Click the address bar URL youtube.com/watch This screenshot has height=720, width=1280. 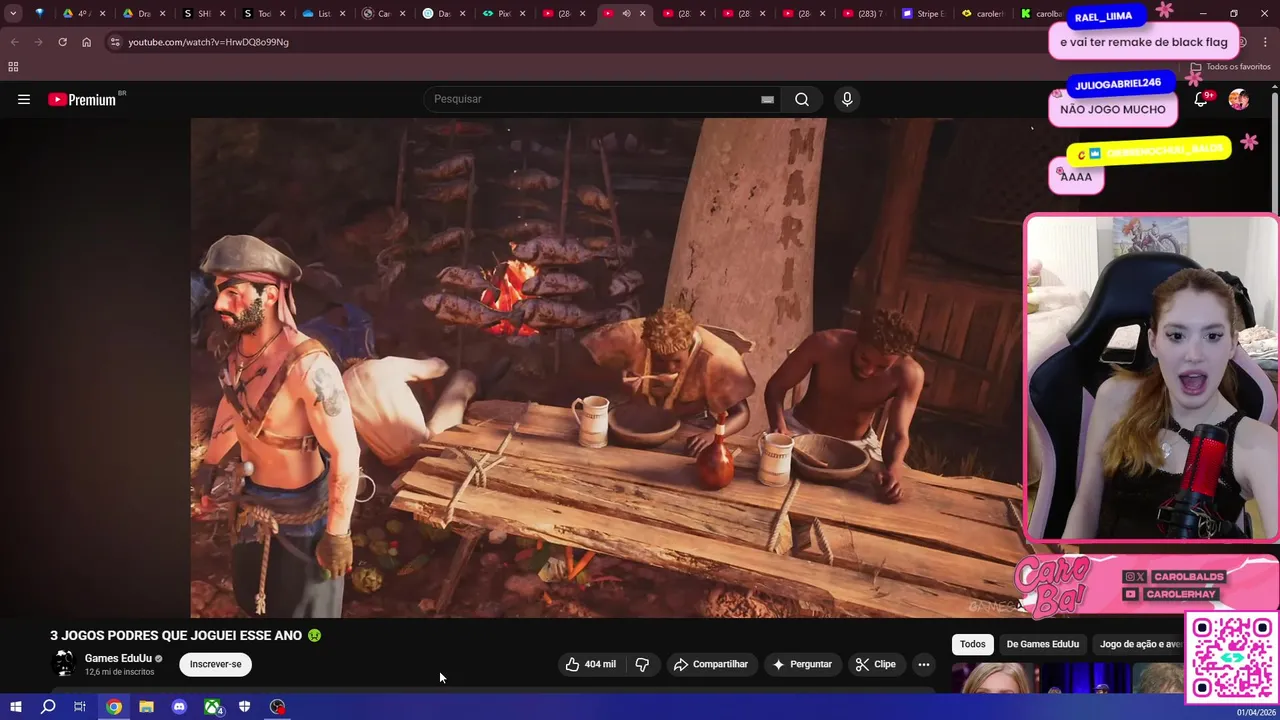tap(208, 42)
